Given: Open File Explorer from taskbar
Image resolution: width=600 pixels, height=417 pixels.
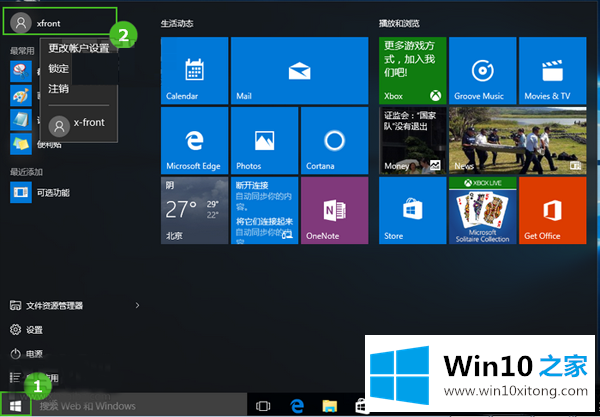Looking at the screenshot, I should pyautogui.click(x=330, y=406).
